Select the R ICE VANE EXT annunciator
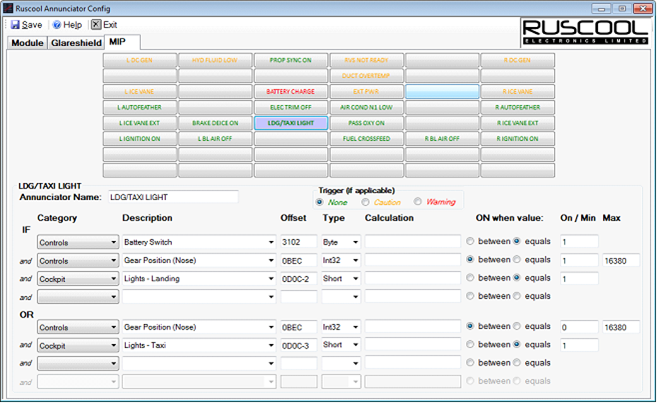This screenshot has height=403, width=657. point(517,123)
